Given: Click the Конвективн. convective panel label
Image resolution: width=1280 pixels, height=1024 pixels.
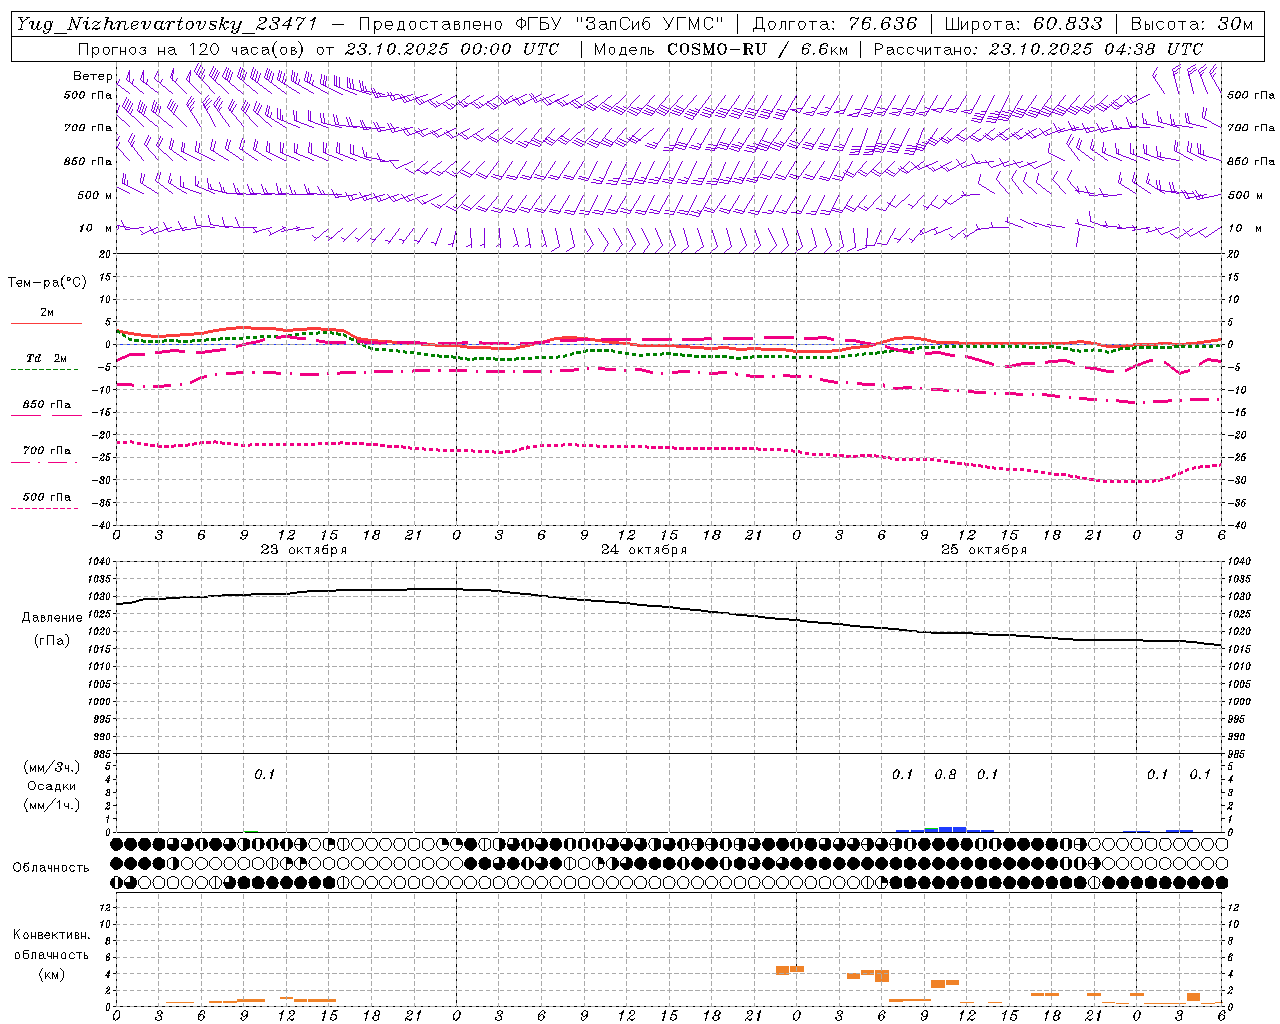Looking at the screenshot, I should coord(51,935).
